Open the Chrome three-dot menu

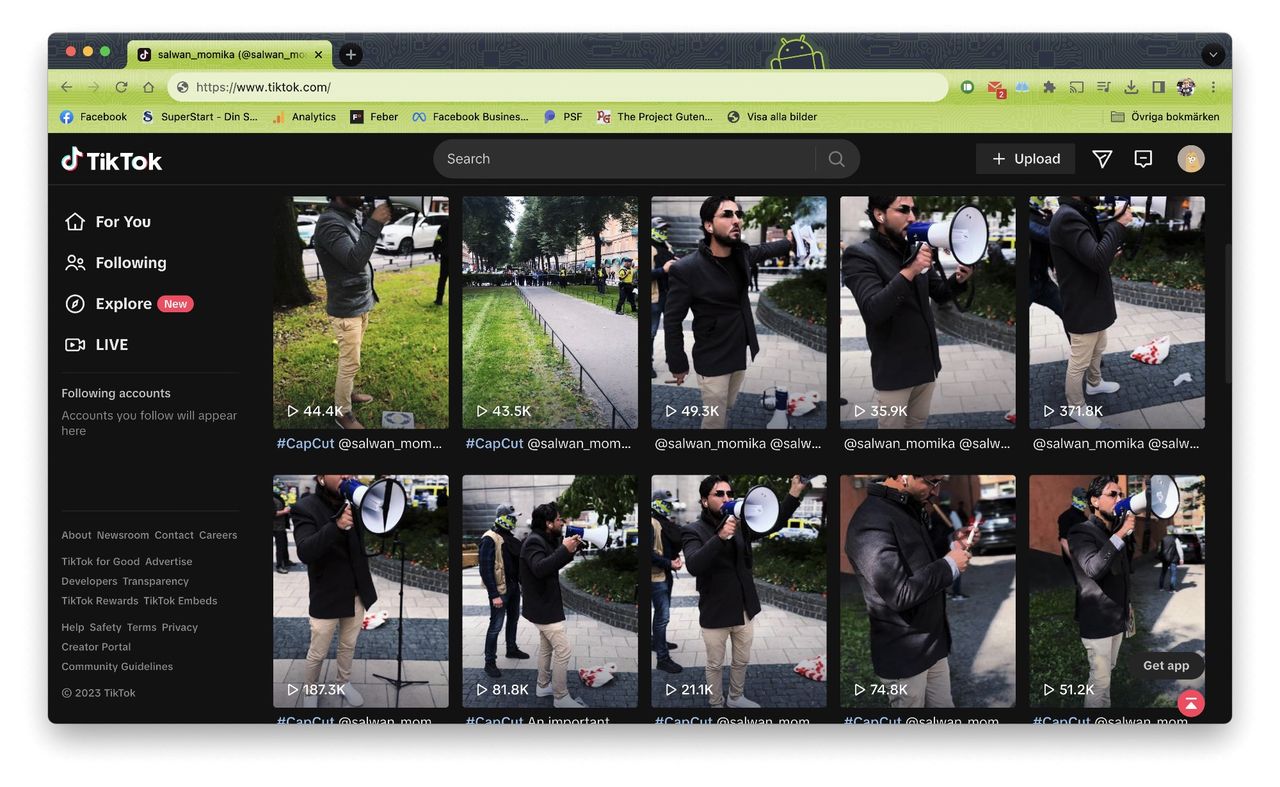(1214, 87)
